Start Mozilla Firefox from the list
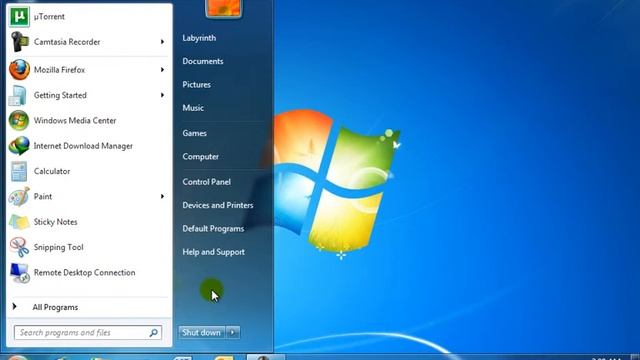 point(89,70)
